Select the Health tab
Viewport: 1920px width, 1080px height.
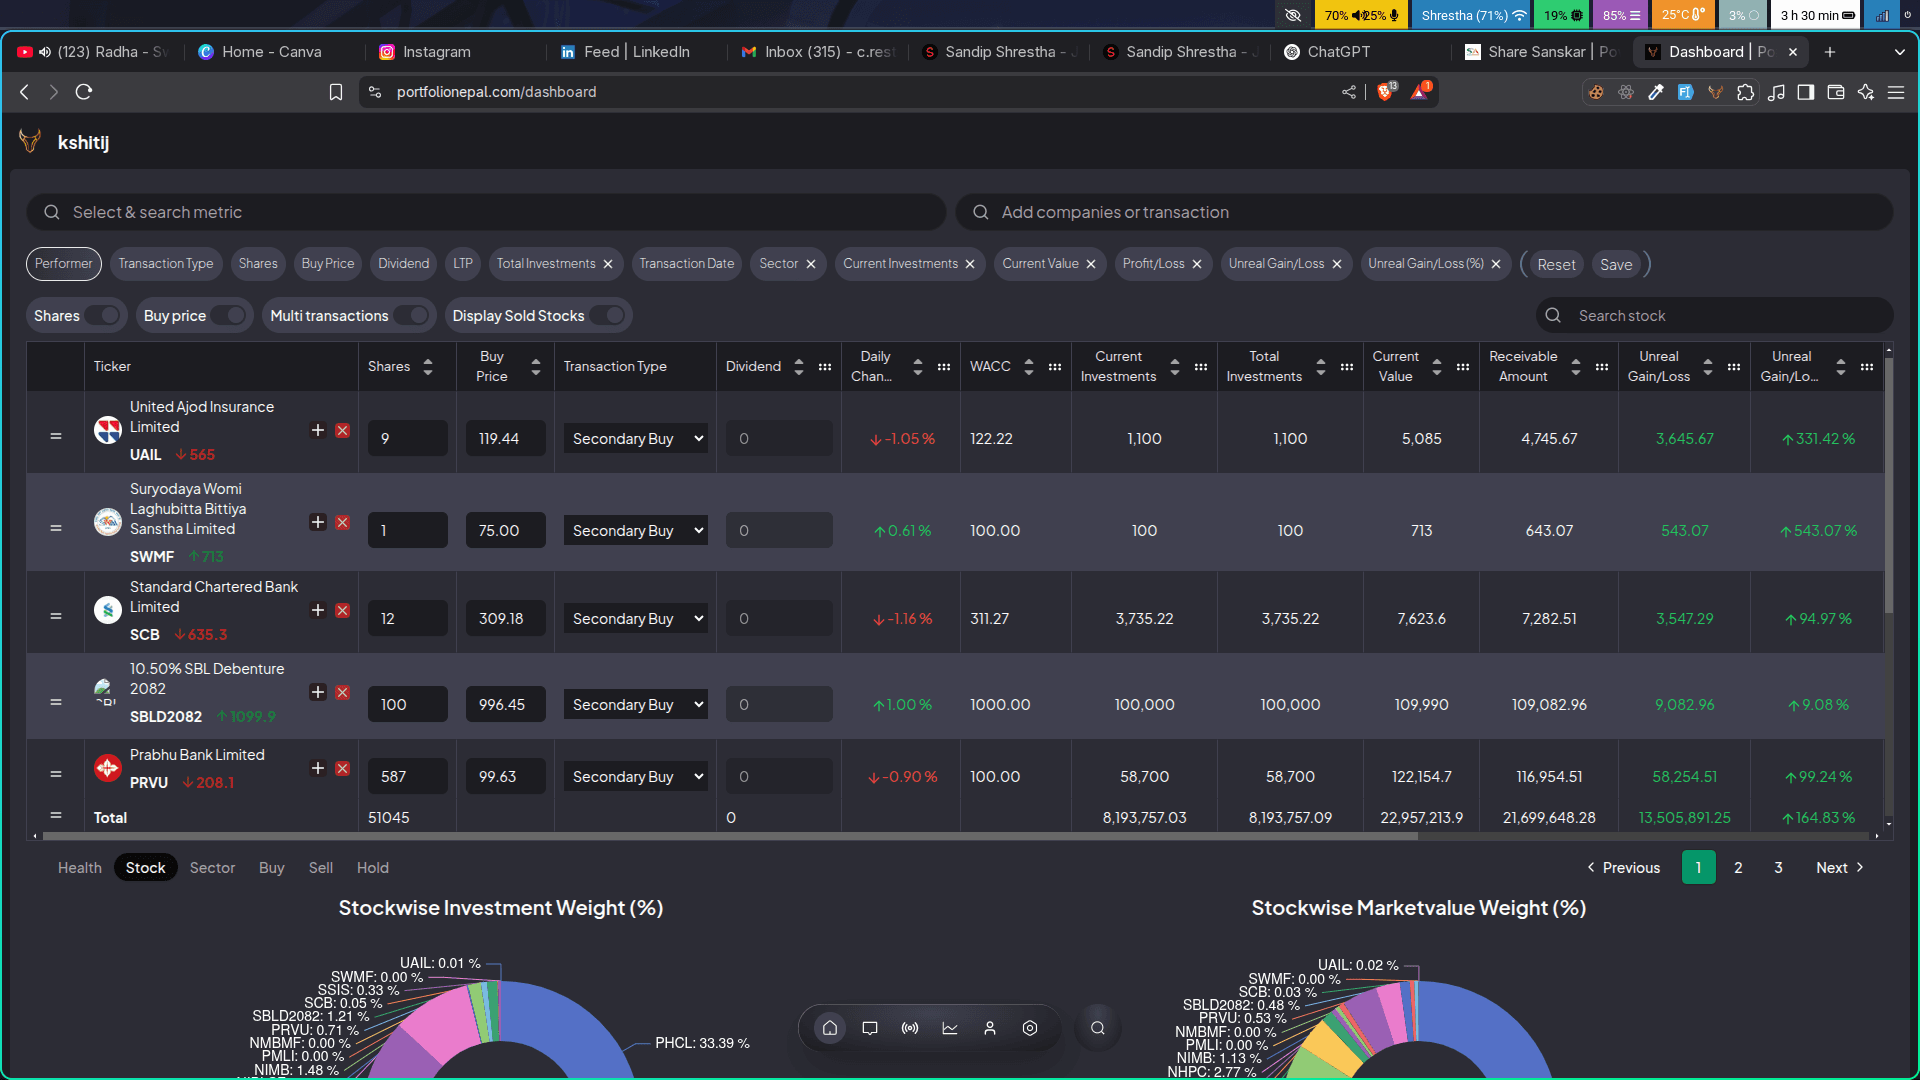click(79, 868)
